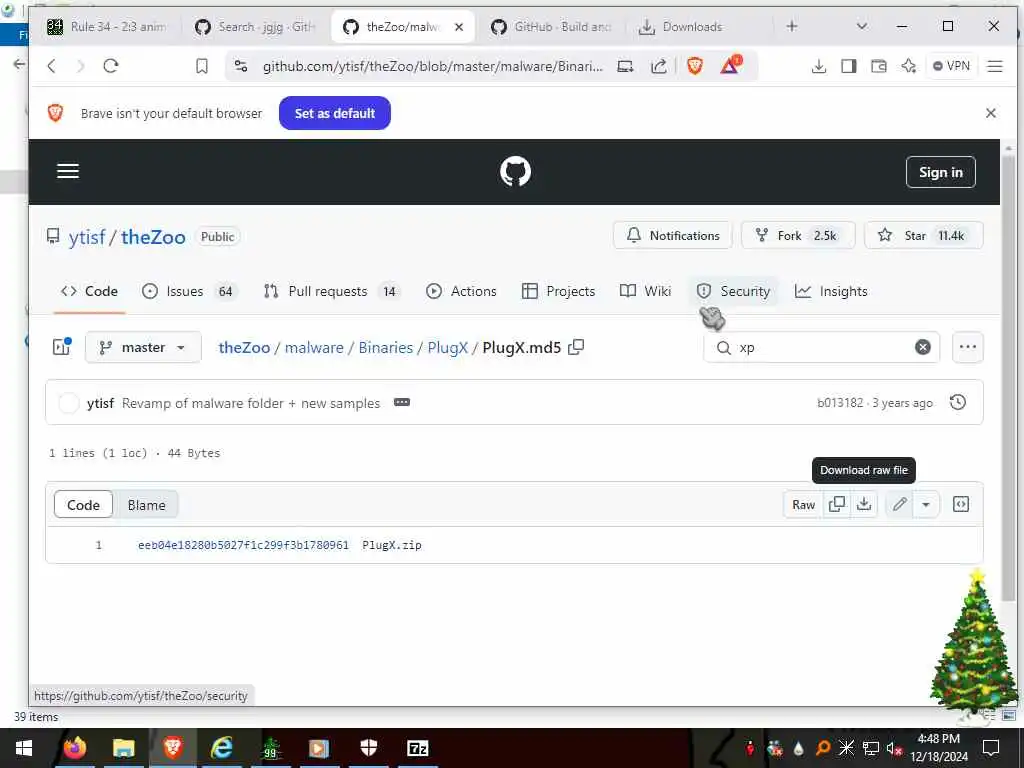Toggle the browser sidebar panel icon
Viewport: 1024px width, 768px height.
(x=848, y=66)
